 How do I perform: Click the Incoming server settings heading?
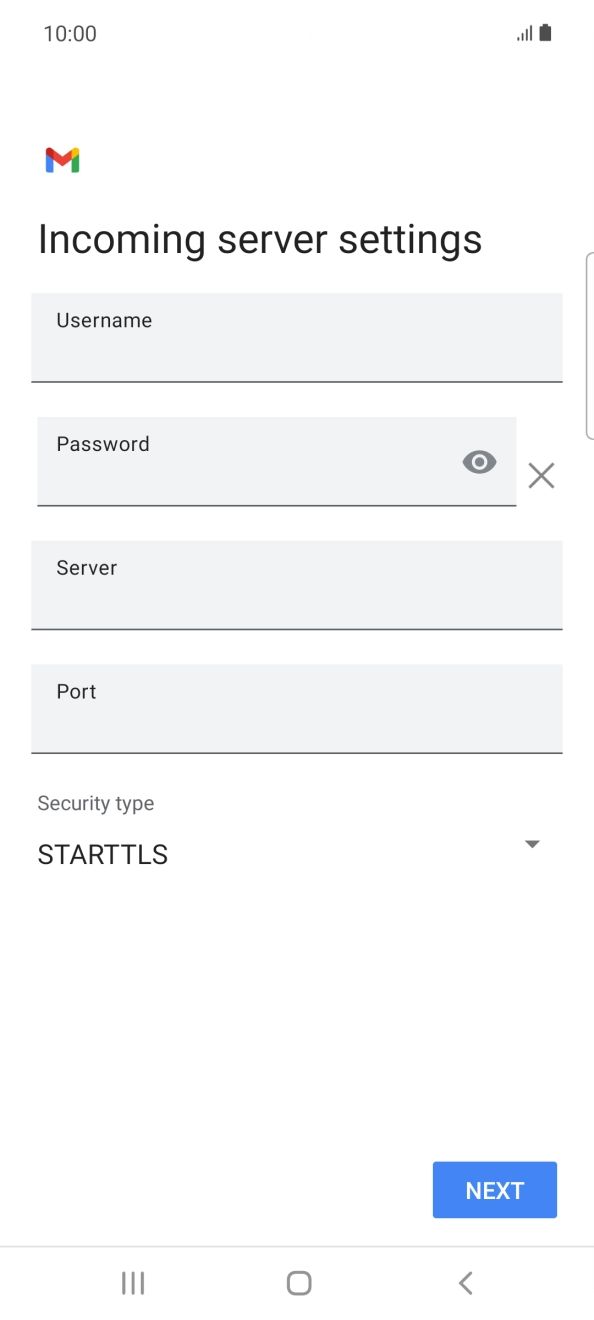259,238
